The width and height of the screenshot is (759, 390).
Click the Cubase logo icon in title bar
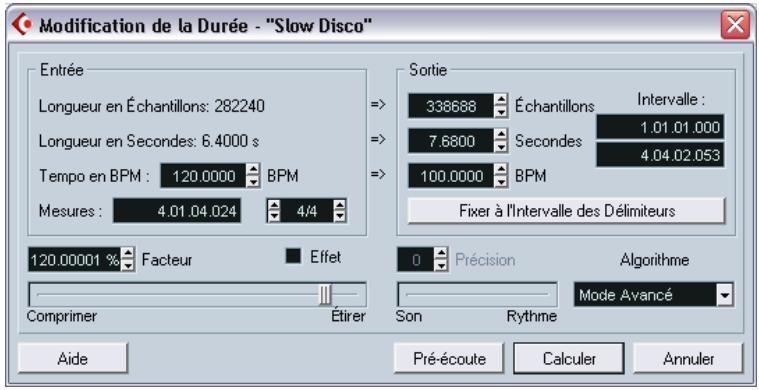click(x=21, y=24)
